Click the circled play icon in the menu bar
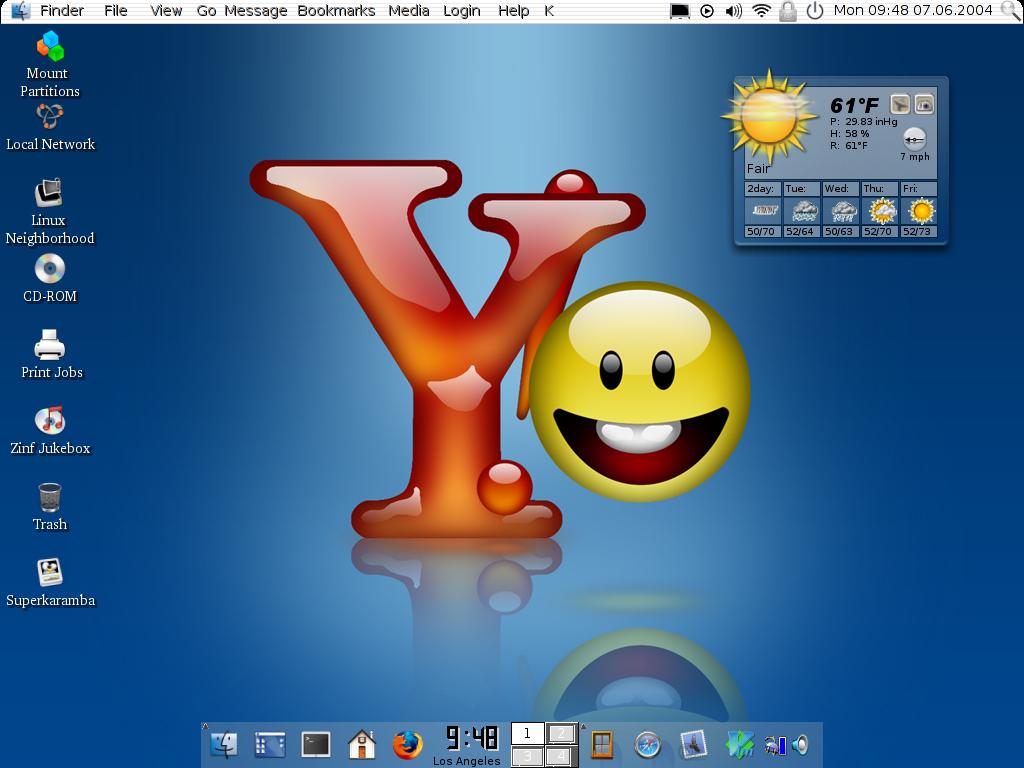Image resolution: width=1024 pixels, height=768 pixels. [x=707, y=11]
